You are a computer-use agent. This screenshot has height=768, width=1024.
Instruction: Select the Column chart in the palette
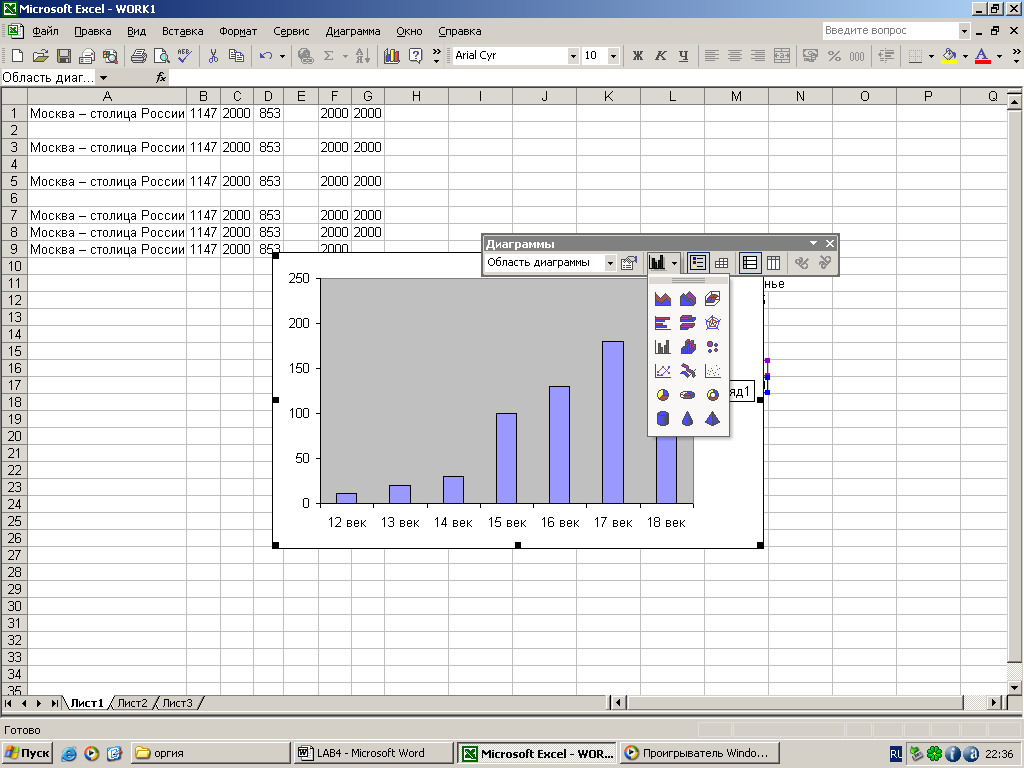pyautogui.click(x=662, y=347)
